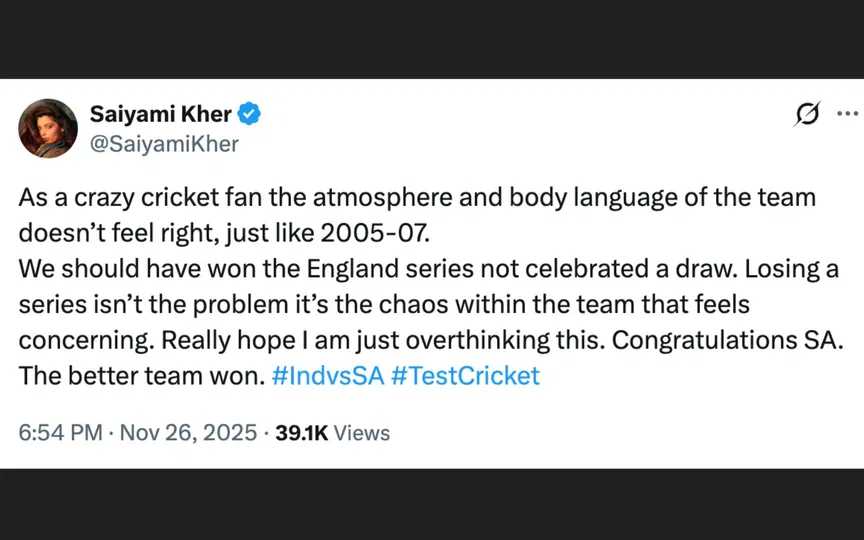
Task: Click the text "The better team won."
Action: click(x=140, y=376)
